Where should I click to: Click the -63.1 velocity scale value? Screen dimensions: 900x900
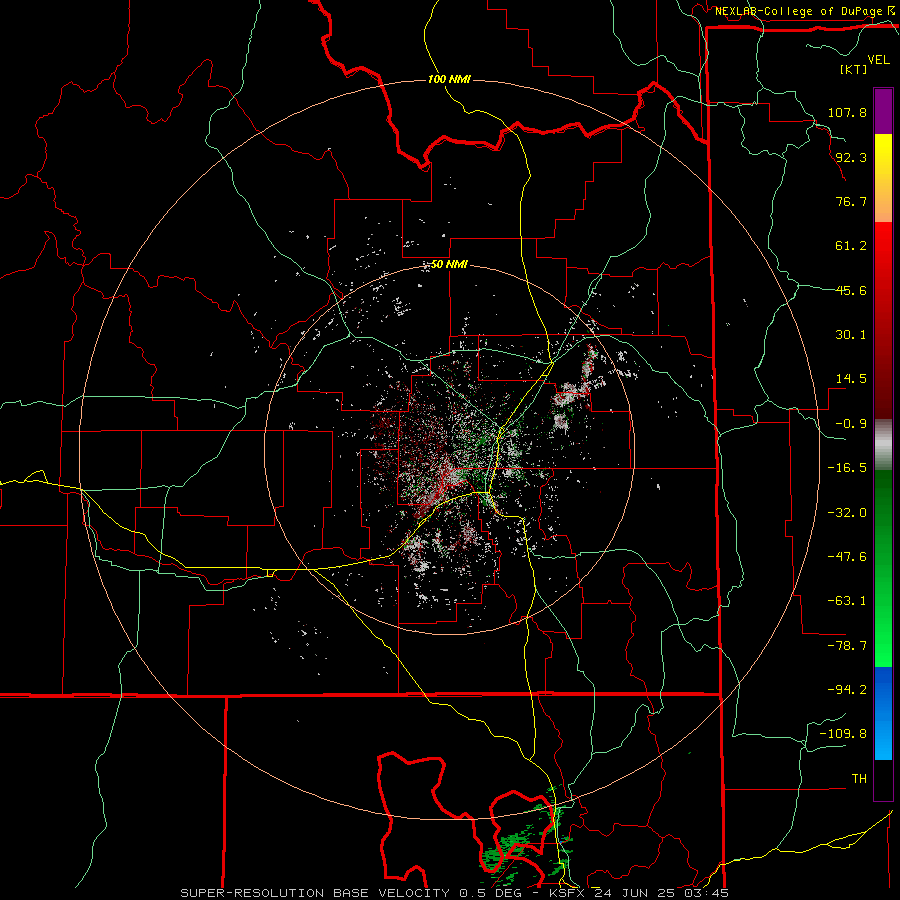[x=847, y=601]
